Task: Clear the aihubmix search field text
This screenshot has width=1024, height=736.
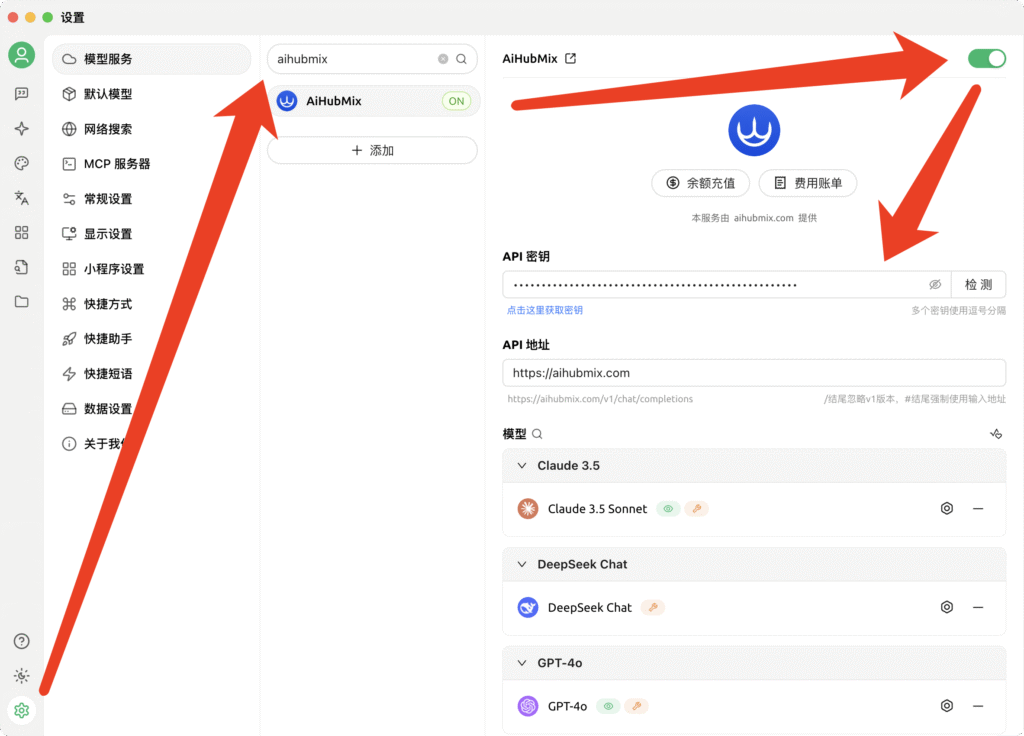Action: coord(443,59)
